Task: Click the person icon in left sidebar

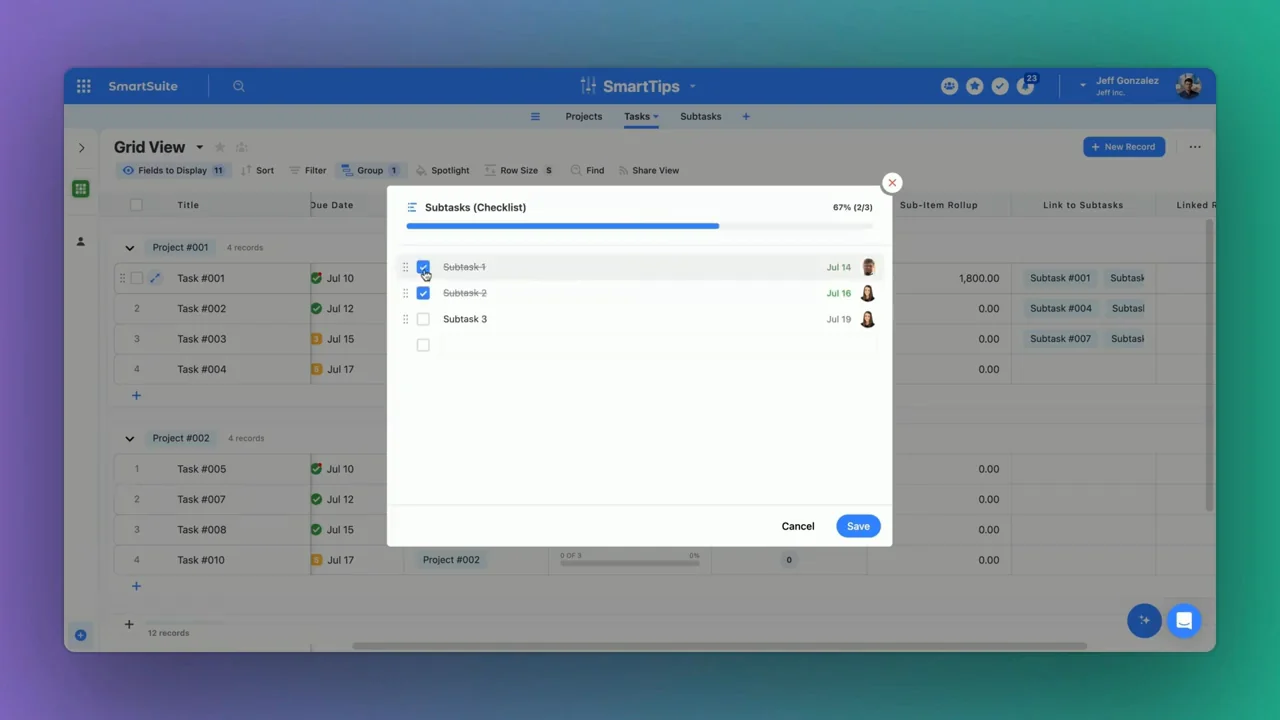Action: click(x=81, y=241)
